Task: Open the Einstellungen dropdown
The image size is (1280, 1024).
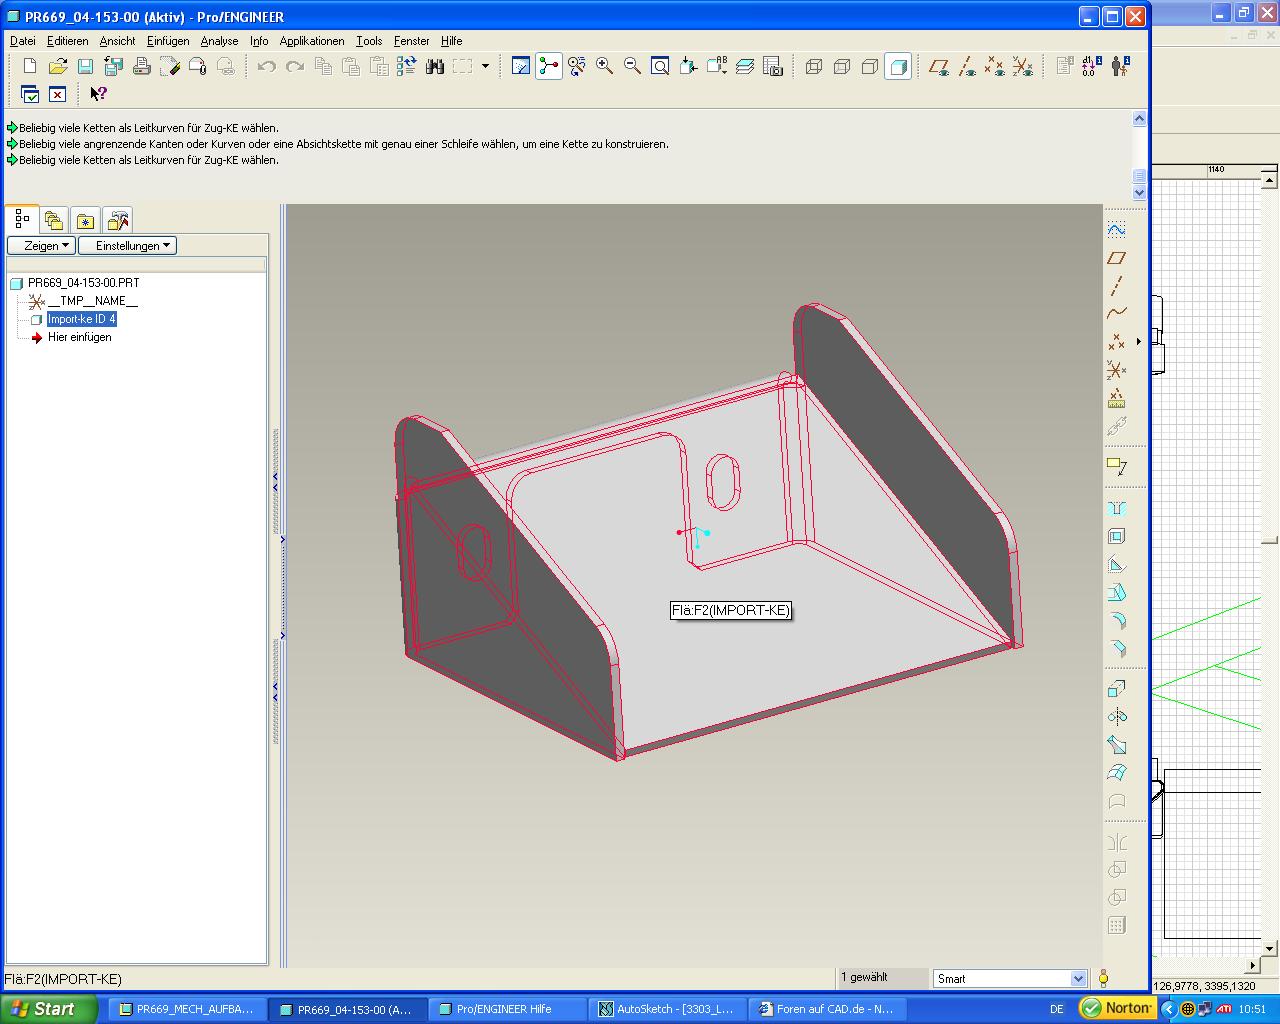Action: click(x=127, y=245)
